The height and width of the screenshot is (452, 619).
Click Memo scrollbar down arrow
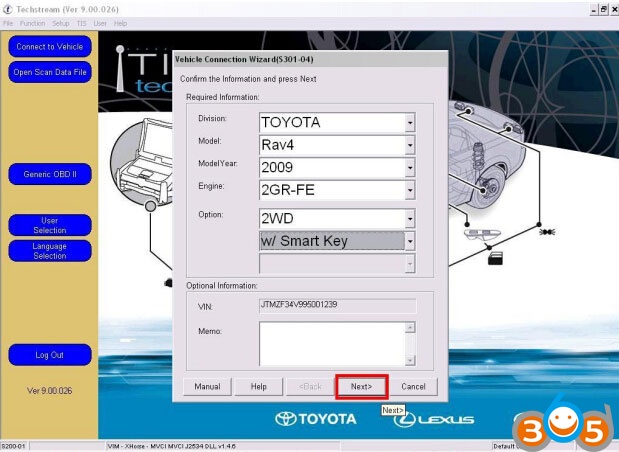point(410,360)
